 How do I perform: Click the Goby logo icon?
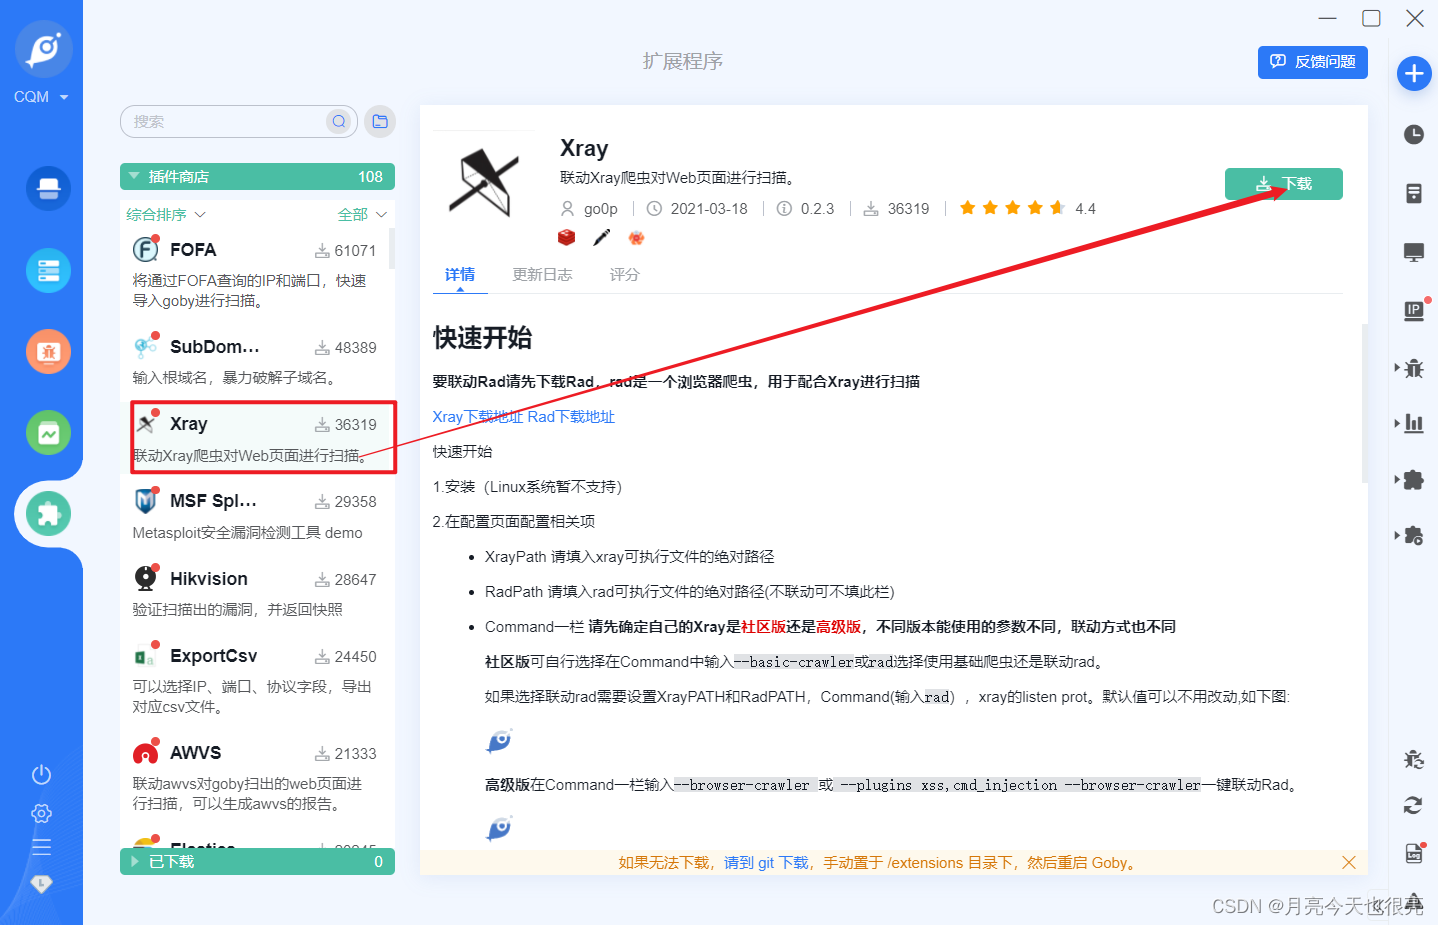click(44, 49)
